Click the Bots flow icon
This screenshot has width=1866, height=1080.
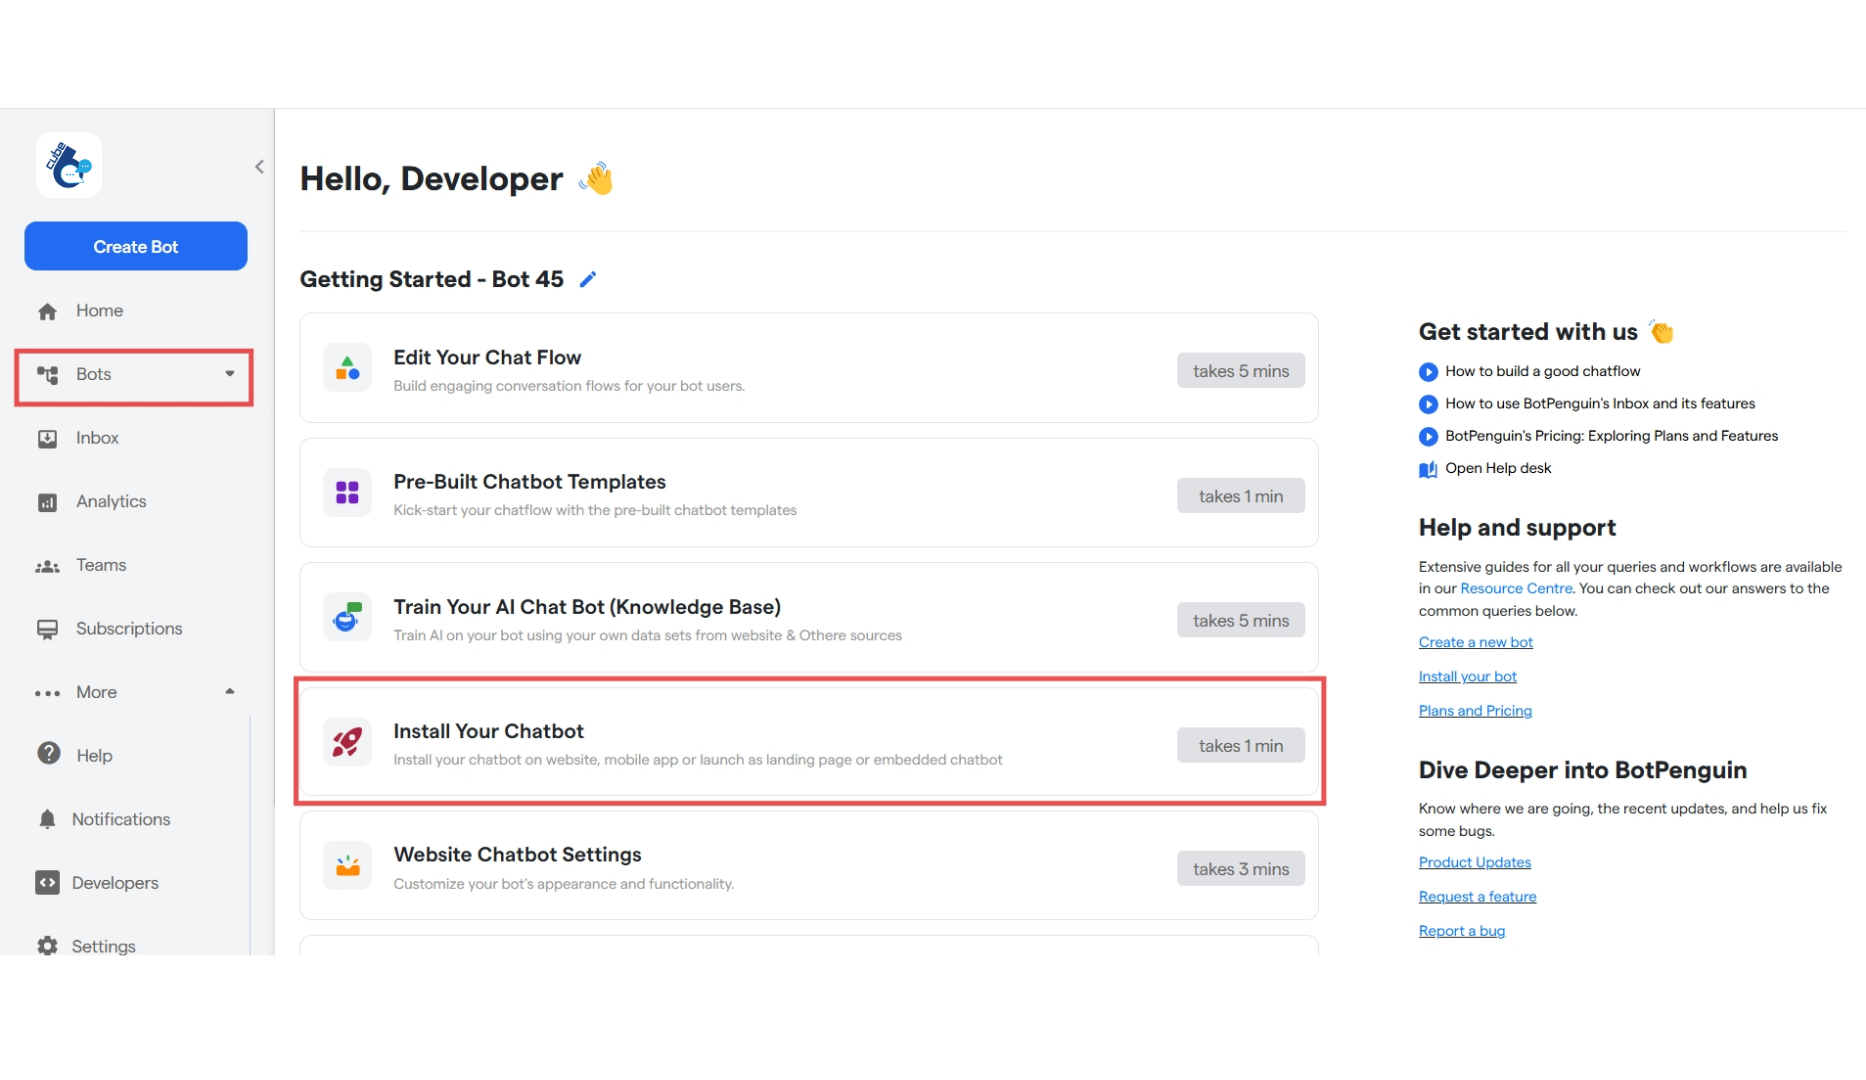tap(47, 374)
